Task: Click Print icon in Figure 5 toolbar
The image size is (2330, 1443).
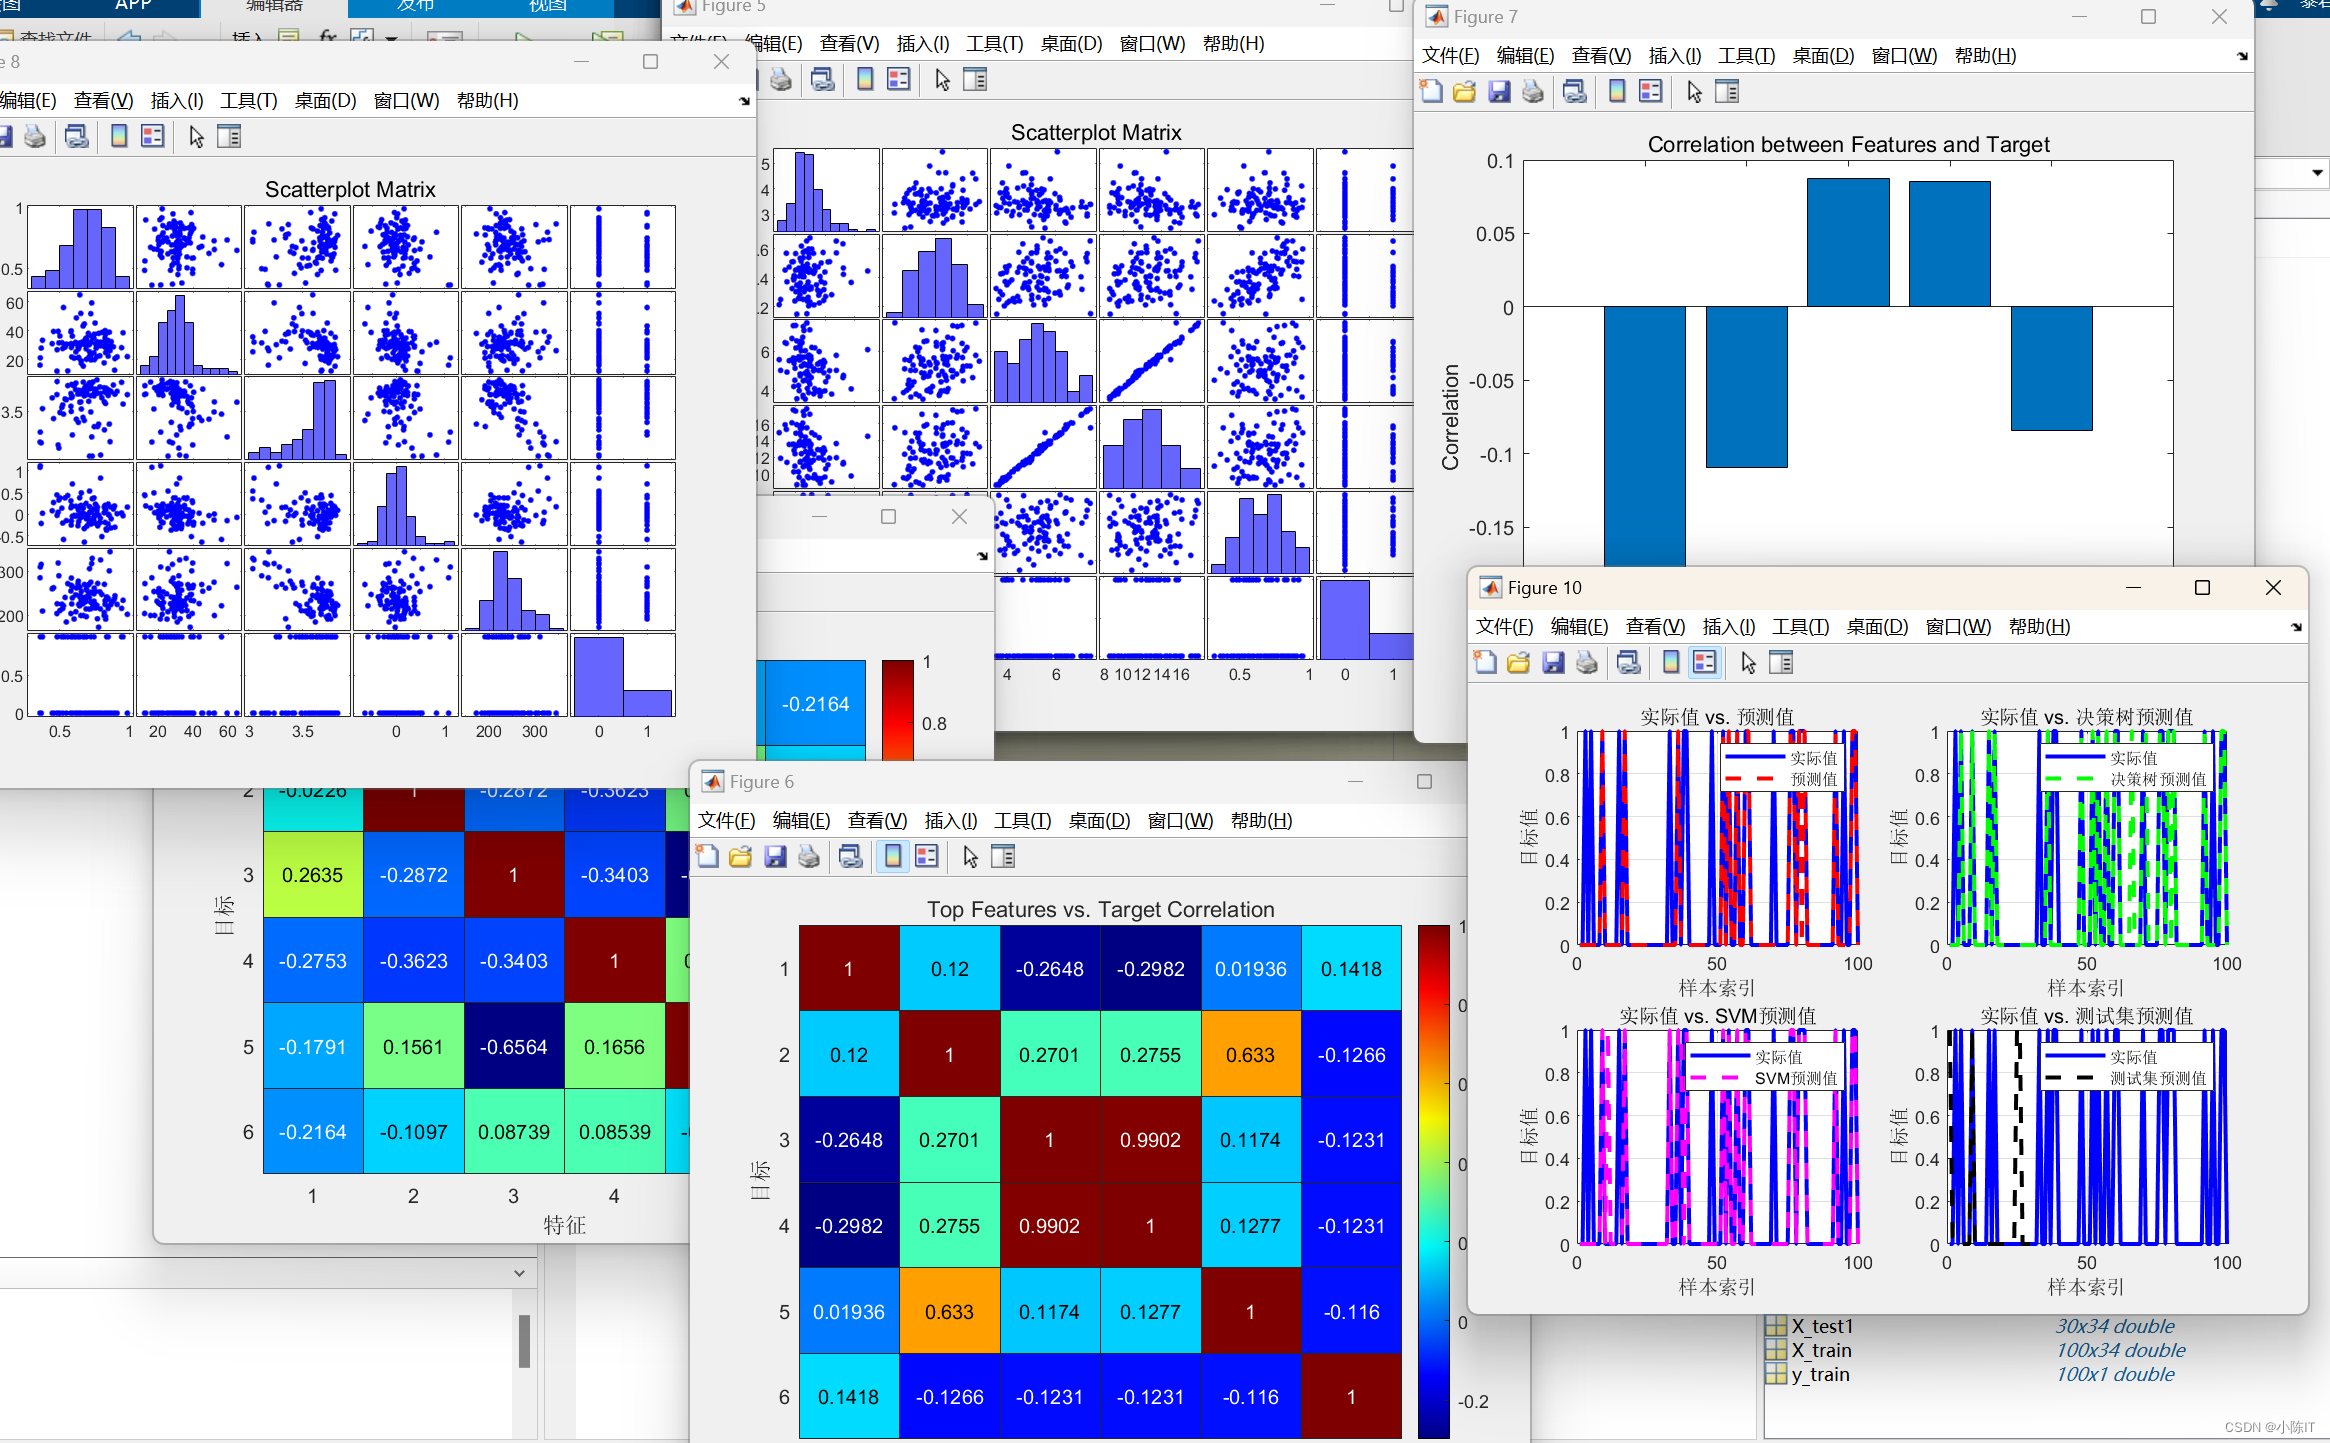Action: coord(781,80)
